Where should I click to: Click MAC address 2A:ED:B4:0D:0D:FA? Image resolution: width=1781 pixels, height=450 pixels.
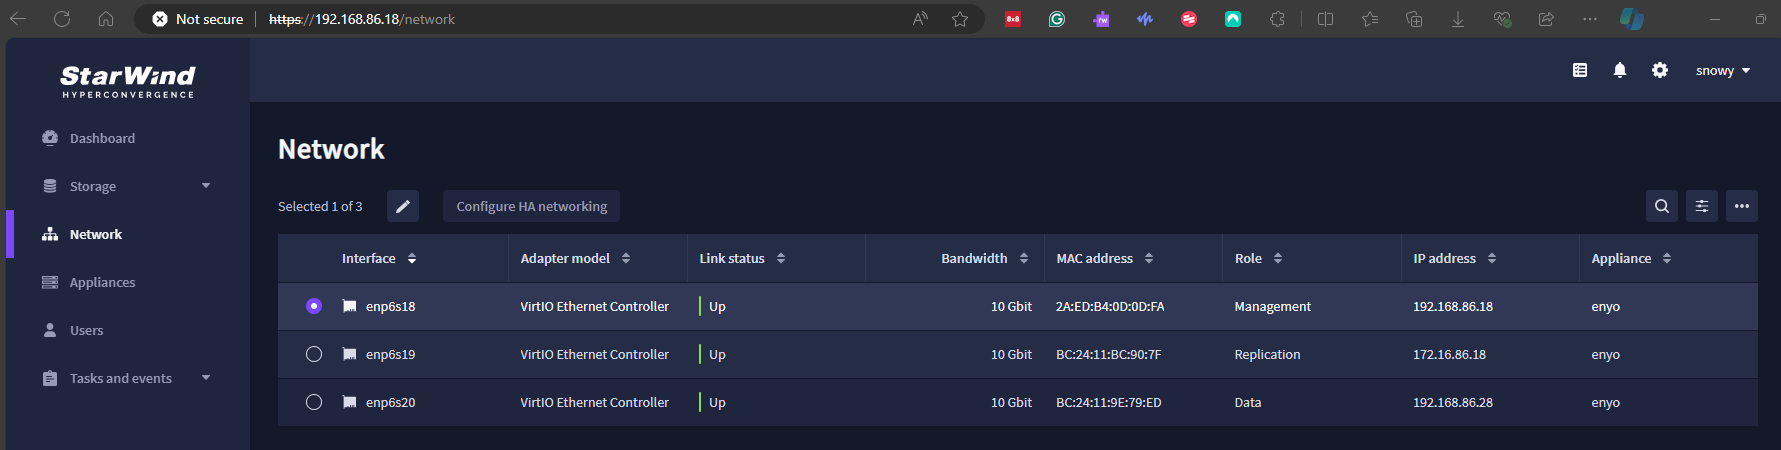1110,306
